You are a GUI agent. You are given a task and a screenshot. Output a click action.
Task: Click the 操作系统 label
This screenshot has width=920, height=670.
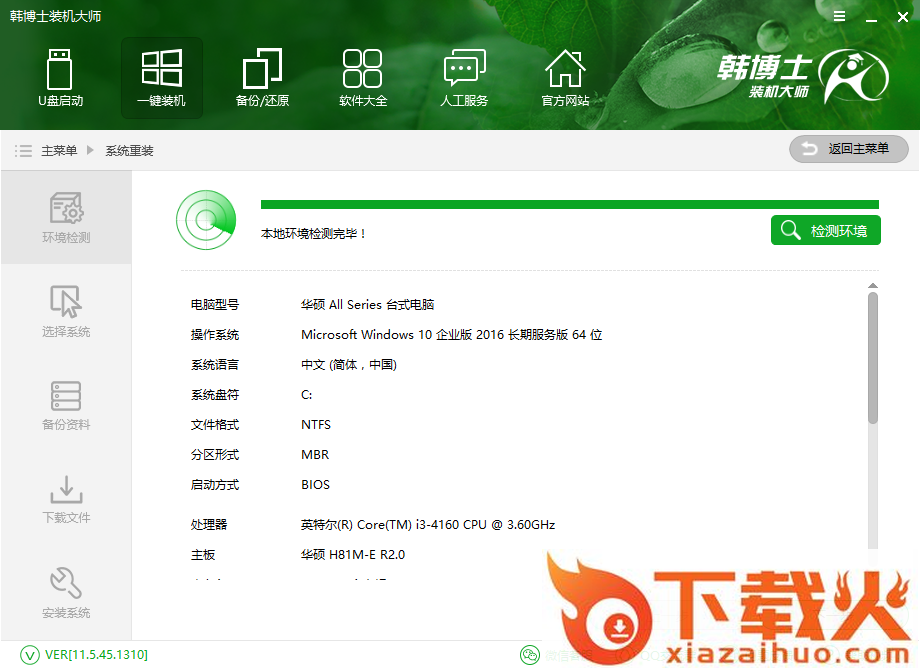point(215,334)
